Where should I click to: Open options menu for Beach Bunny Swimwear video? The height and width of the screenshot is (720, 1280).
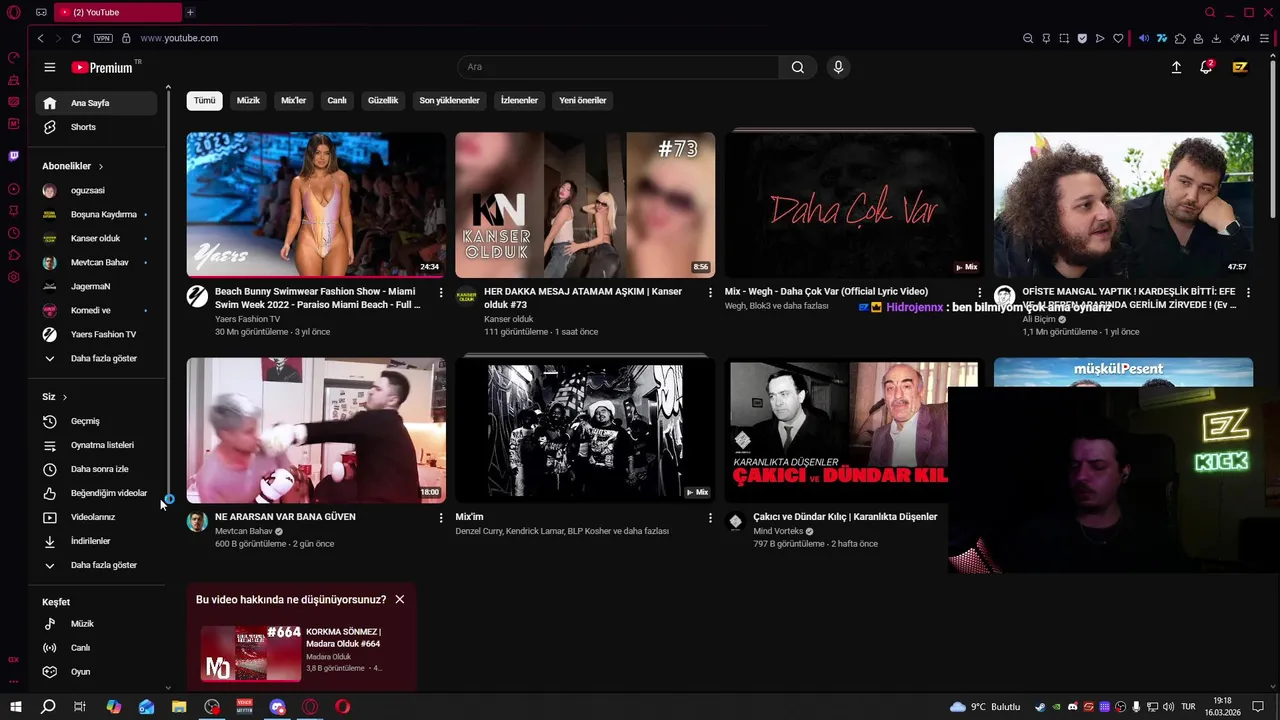pos(441,293)
